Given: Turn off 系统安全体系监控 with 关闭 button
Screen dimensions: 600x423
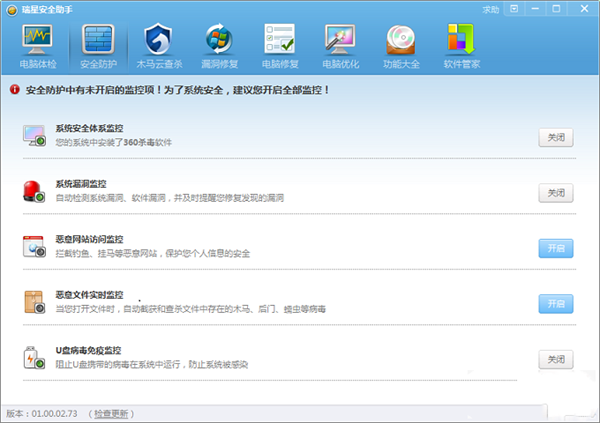Looking at the screenshot, I should coord(556,137).
